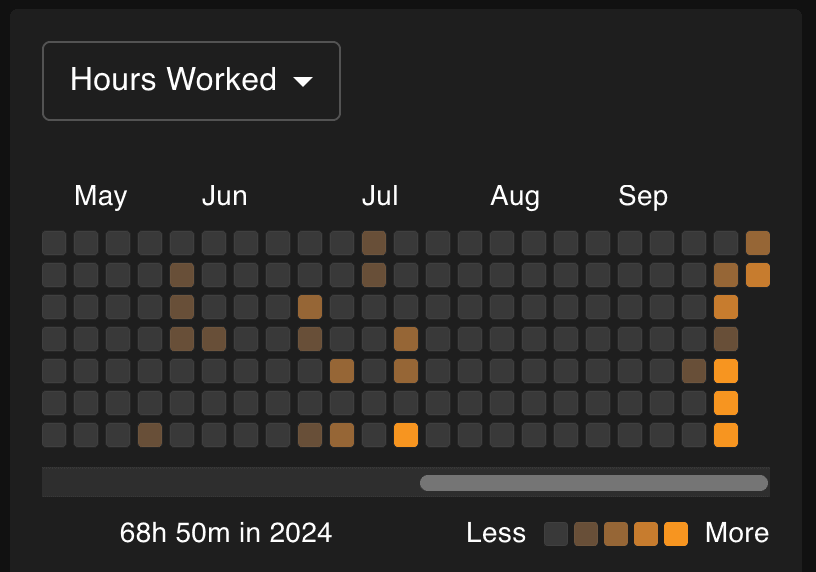This screenshot has height=572, width=816.
Task: Click the middle swatch of the legend
Action: (616, 534)
